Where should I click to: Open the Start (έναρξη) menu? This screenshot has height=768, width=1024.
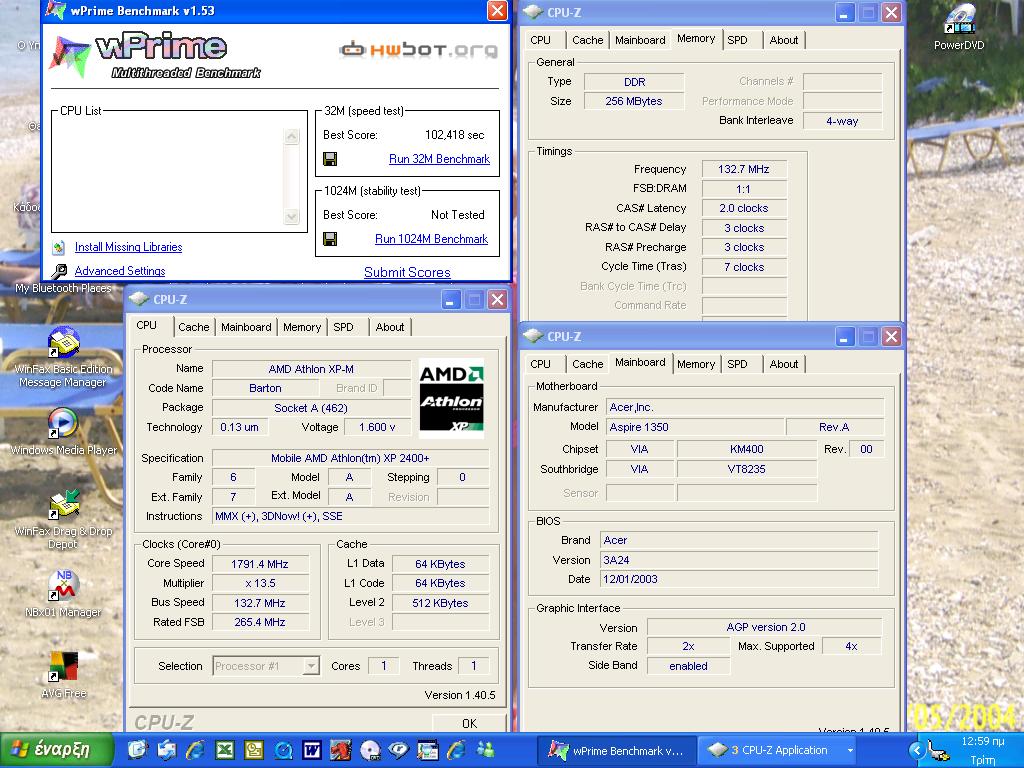[x=56, y=750]
